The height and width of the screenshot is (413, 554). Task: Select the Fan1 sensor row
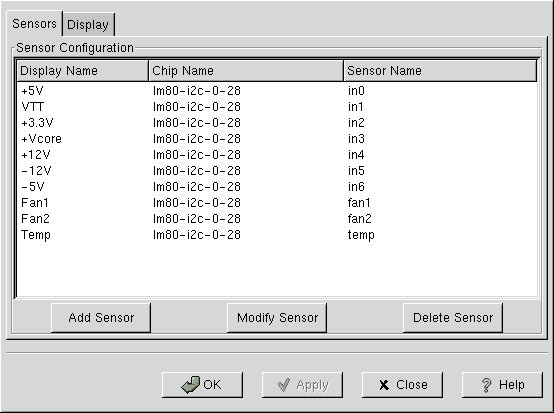277,202
